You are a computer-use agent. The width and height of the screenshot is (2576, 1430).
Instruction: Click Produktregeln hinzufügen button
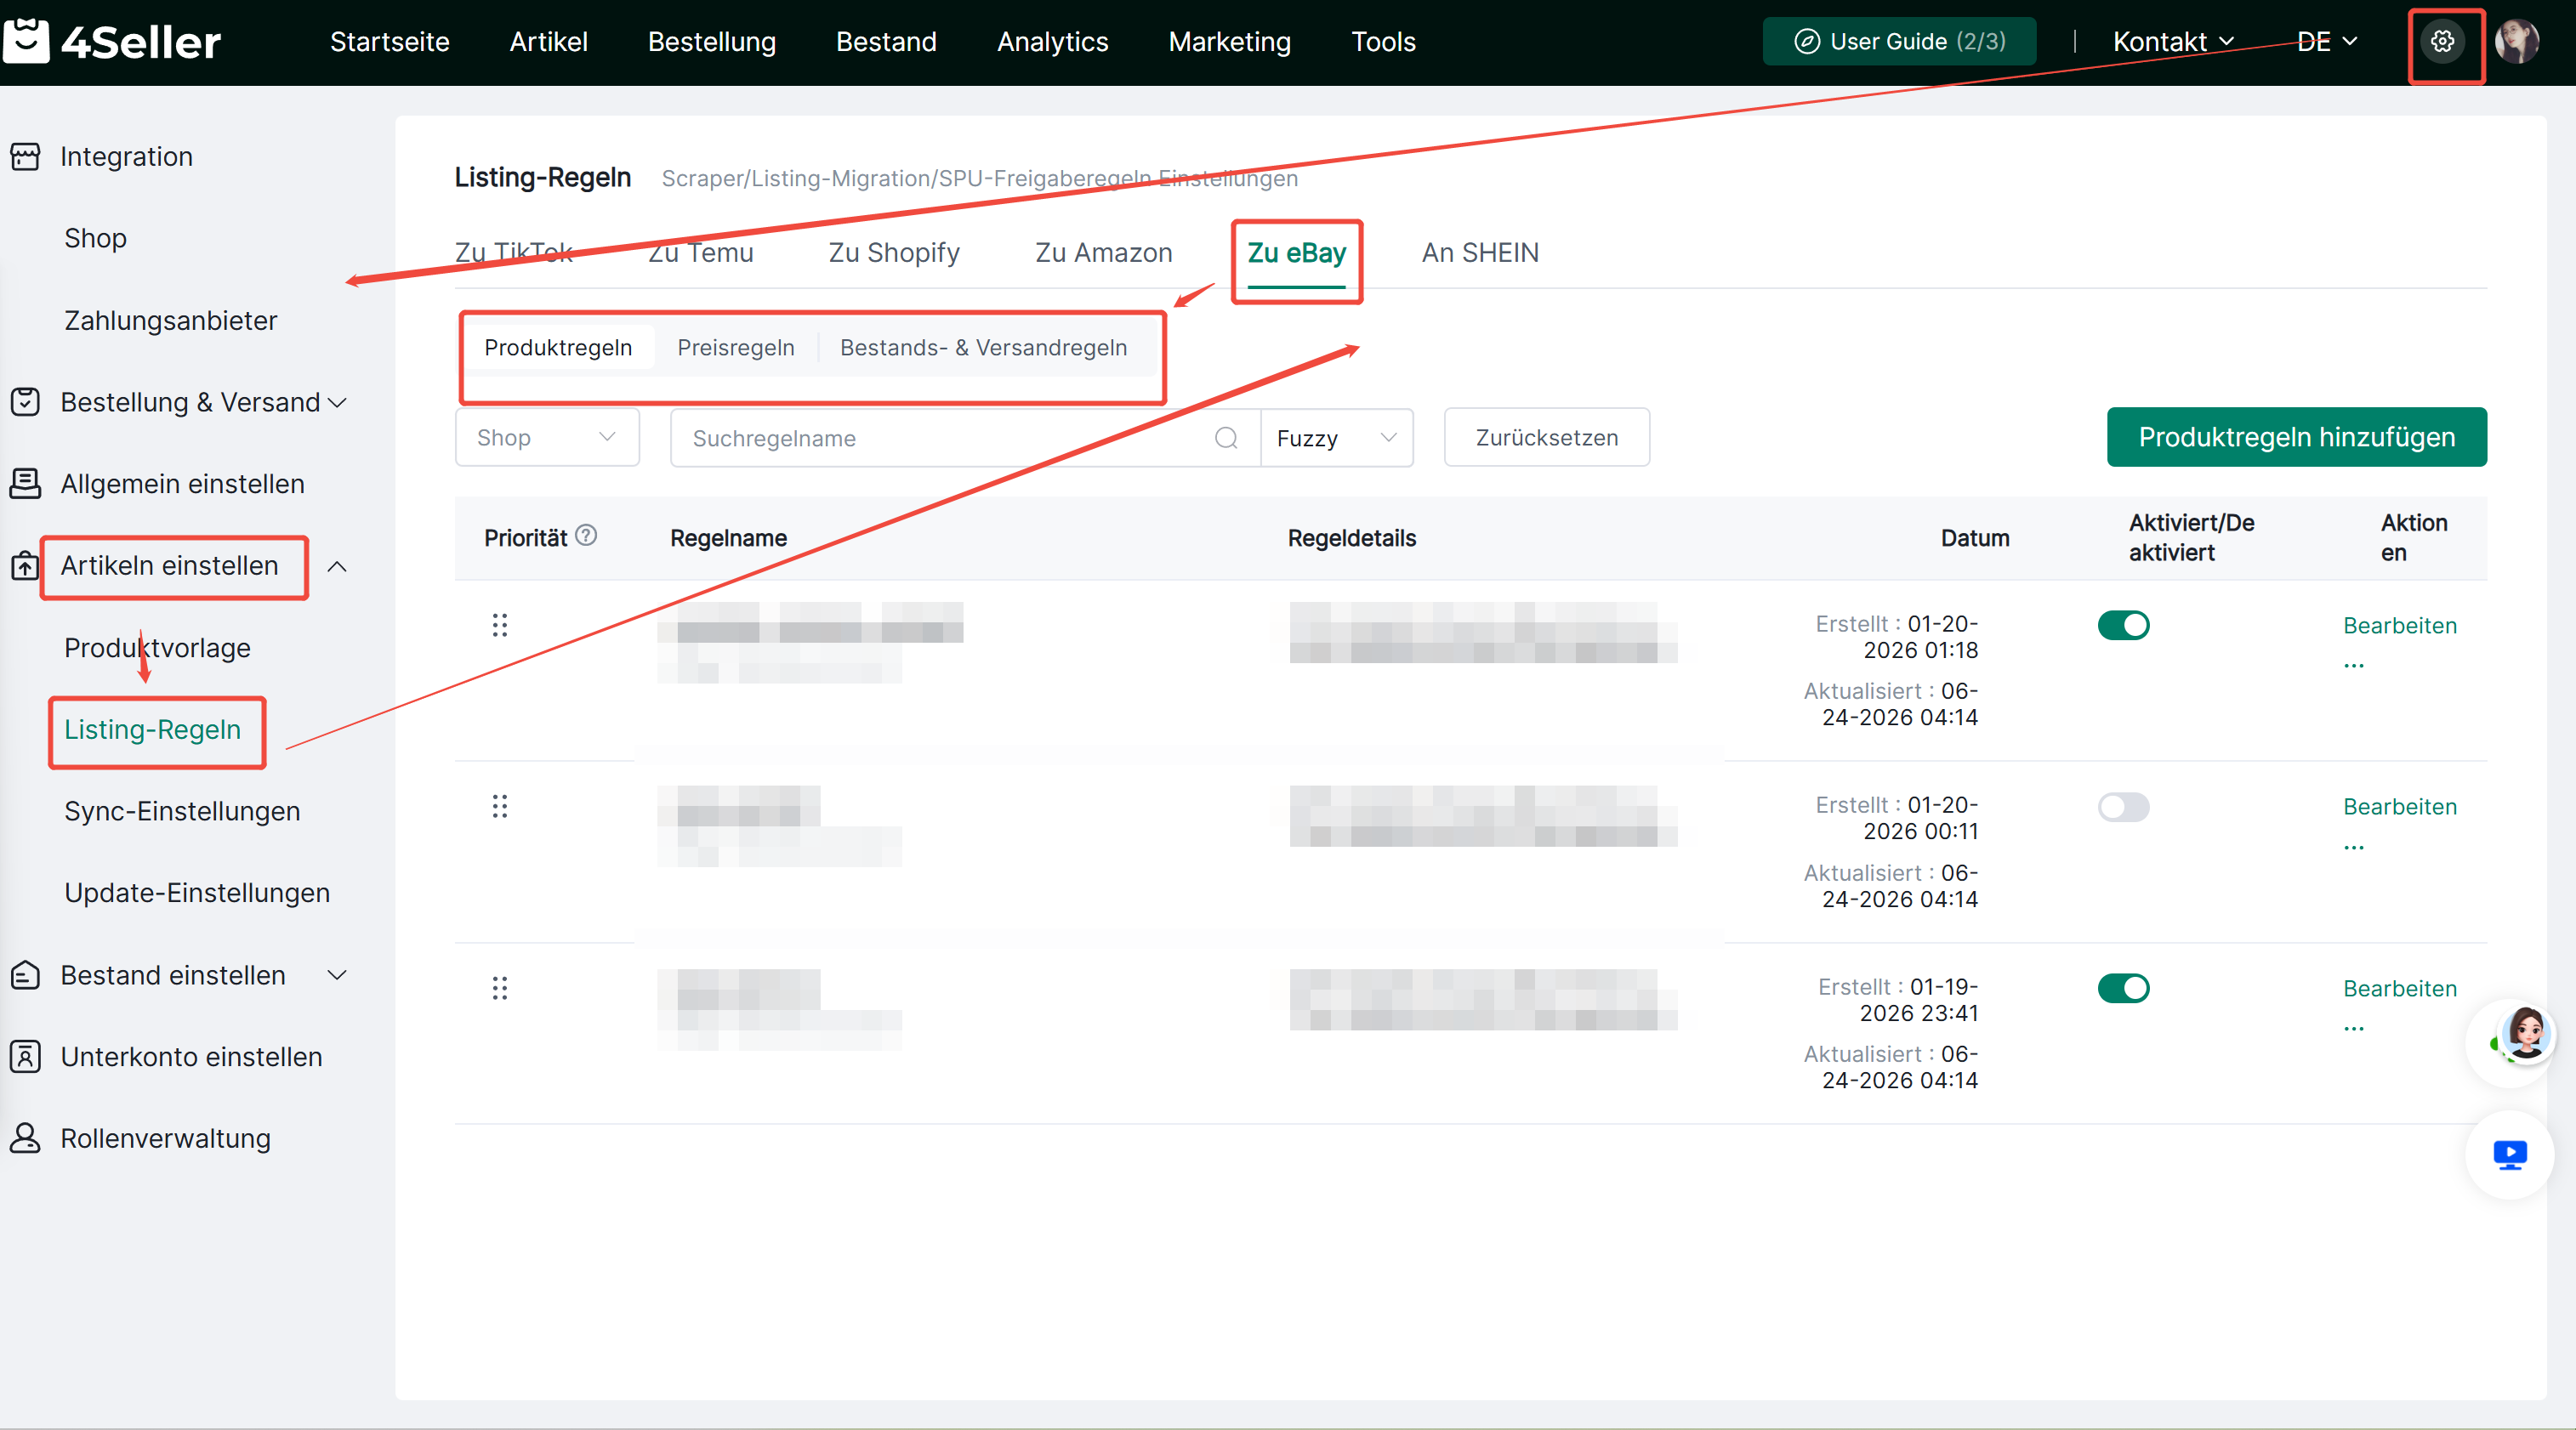tap(2296, 437)
